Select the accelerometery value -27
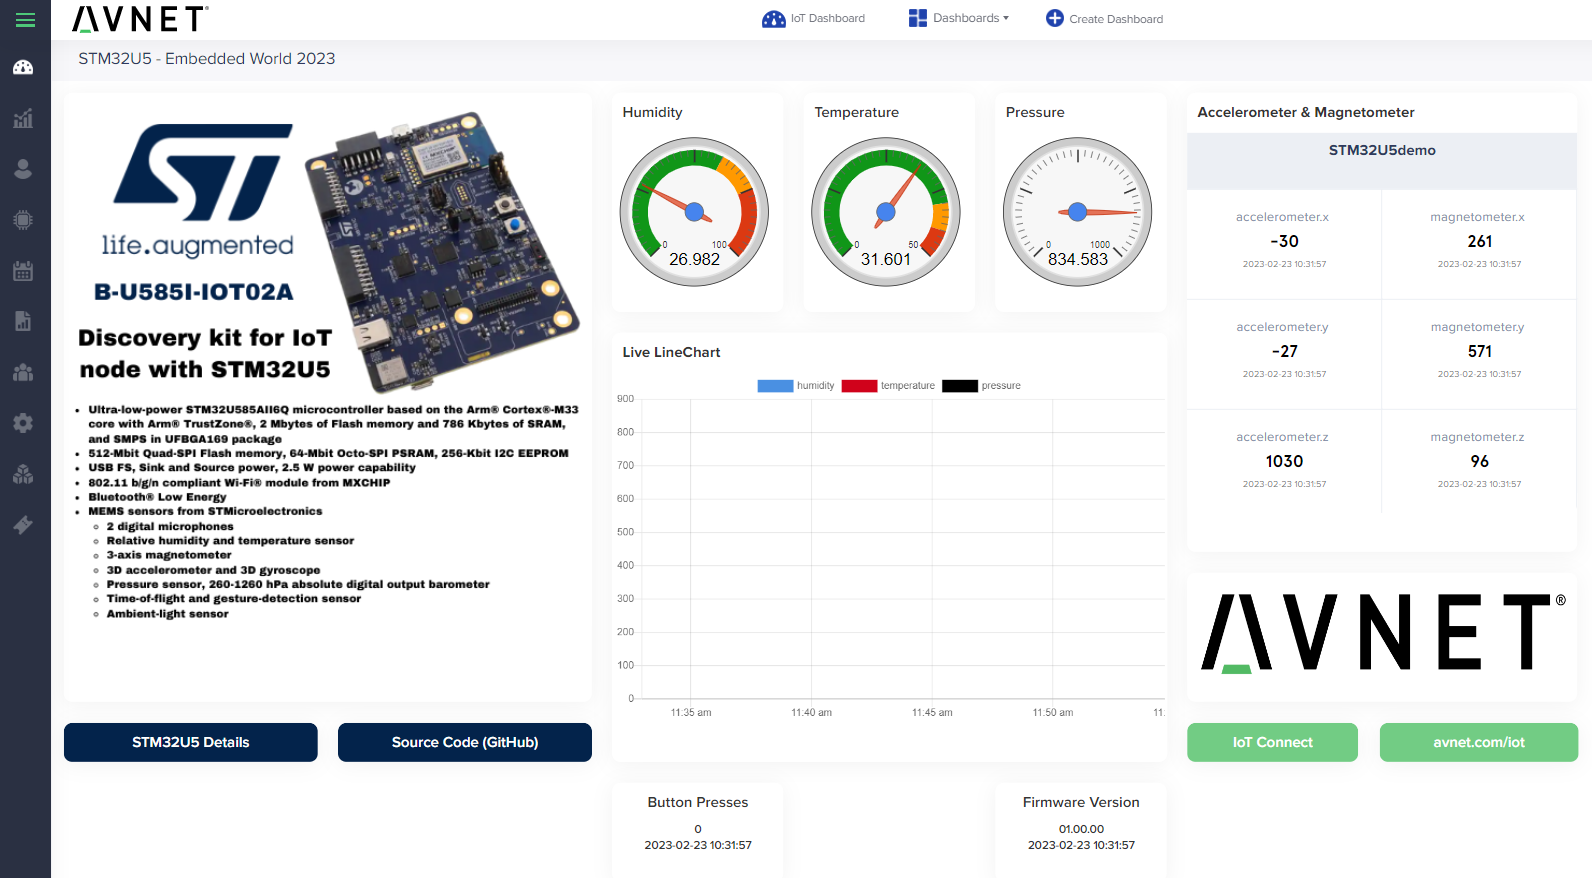 point(1284,351)
